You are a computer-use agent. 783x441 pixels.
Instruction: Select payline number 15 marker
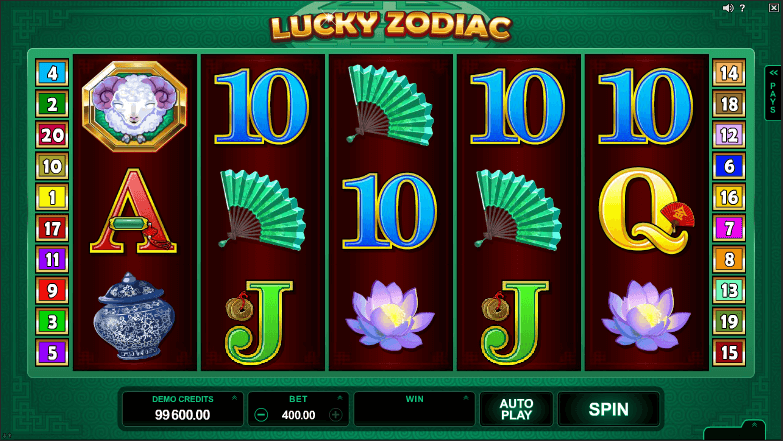click(x=729, y=353)
